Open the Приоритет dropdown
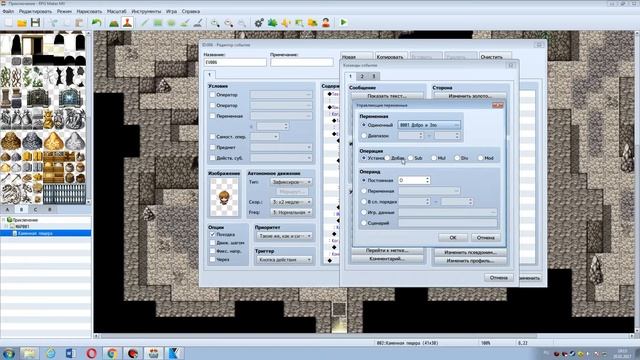The width and height of the screenshot is (640, 360). coord(284,236)
